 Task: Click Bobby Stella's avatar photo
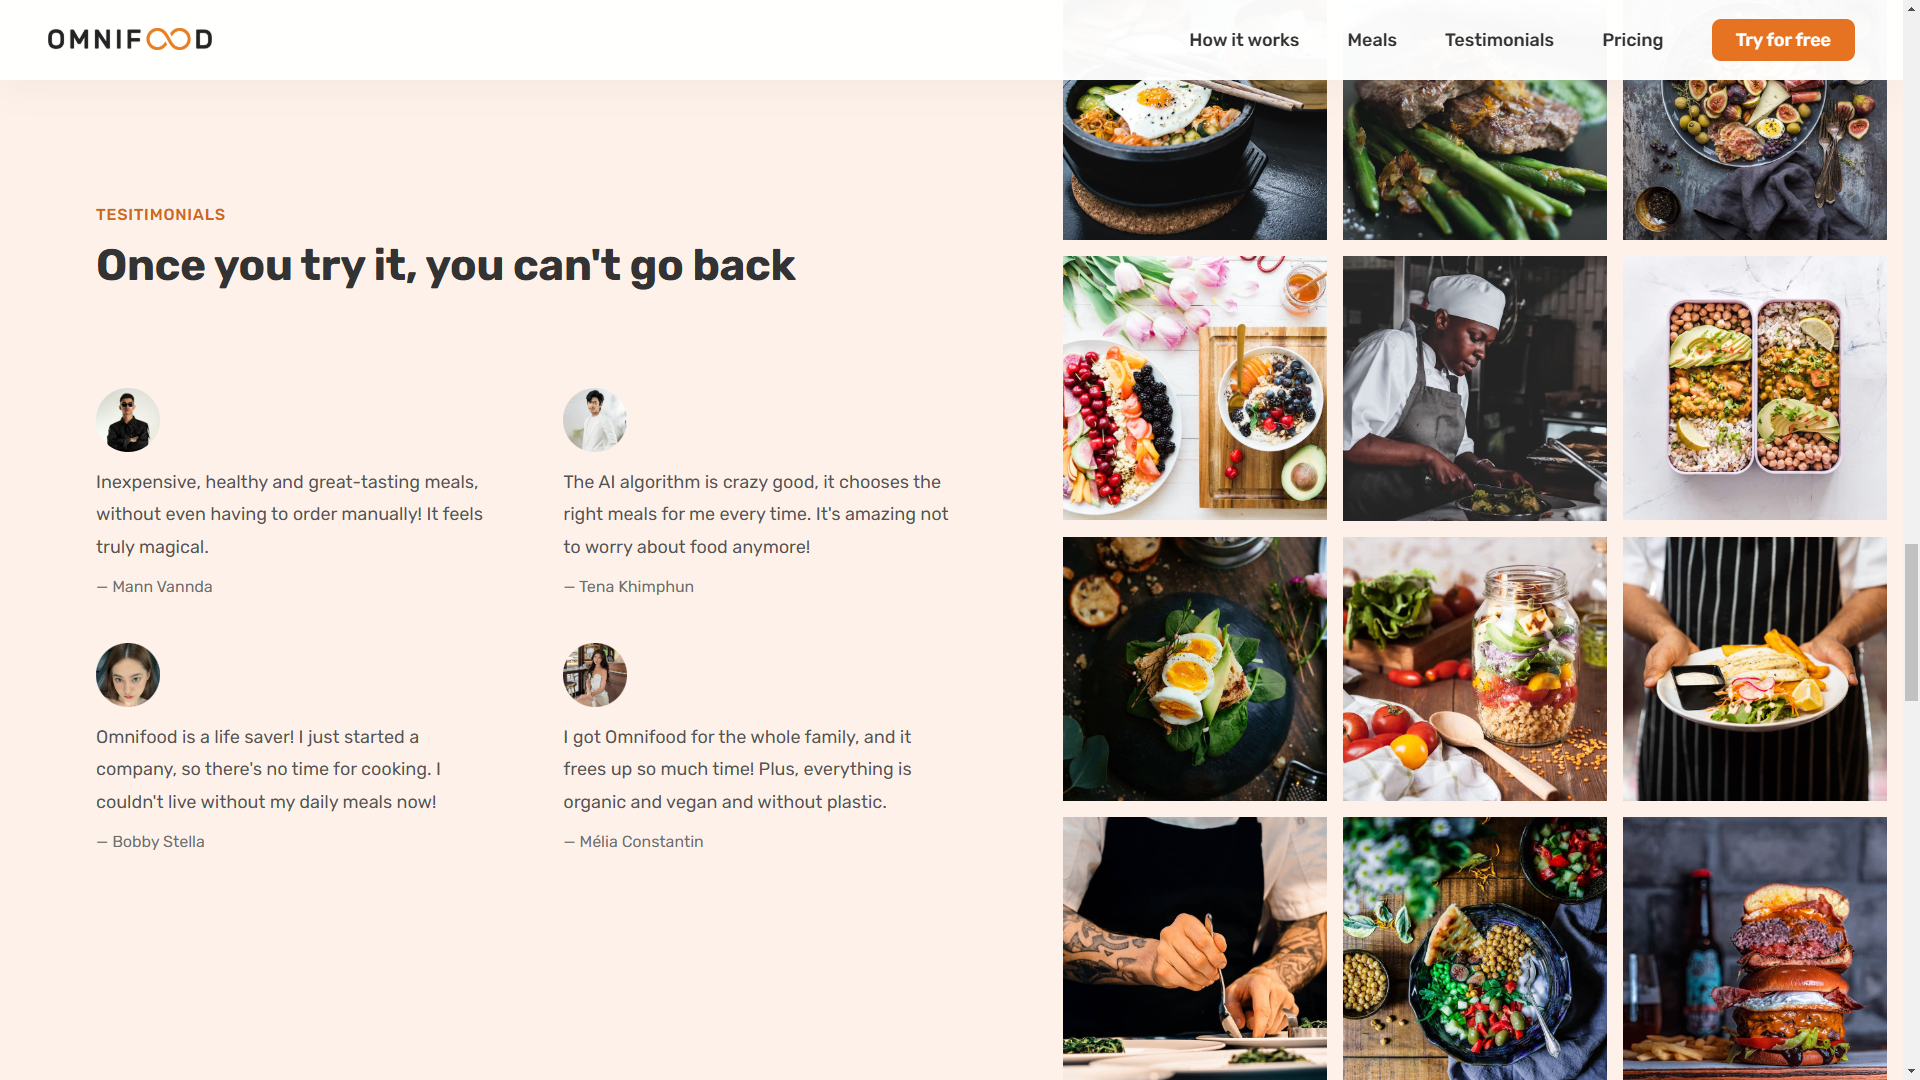coord(128,675)
